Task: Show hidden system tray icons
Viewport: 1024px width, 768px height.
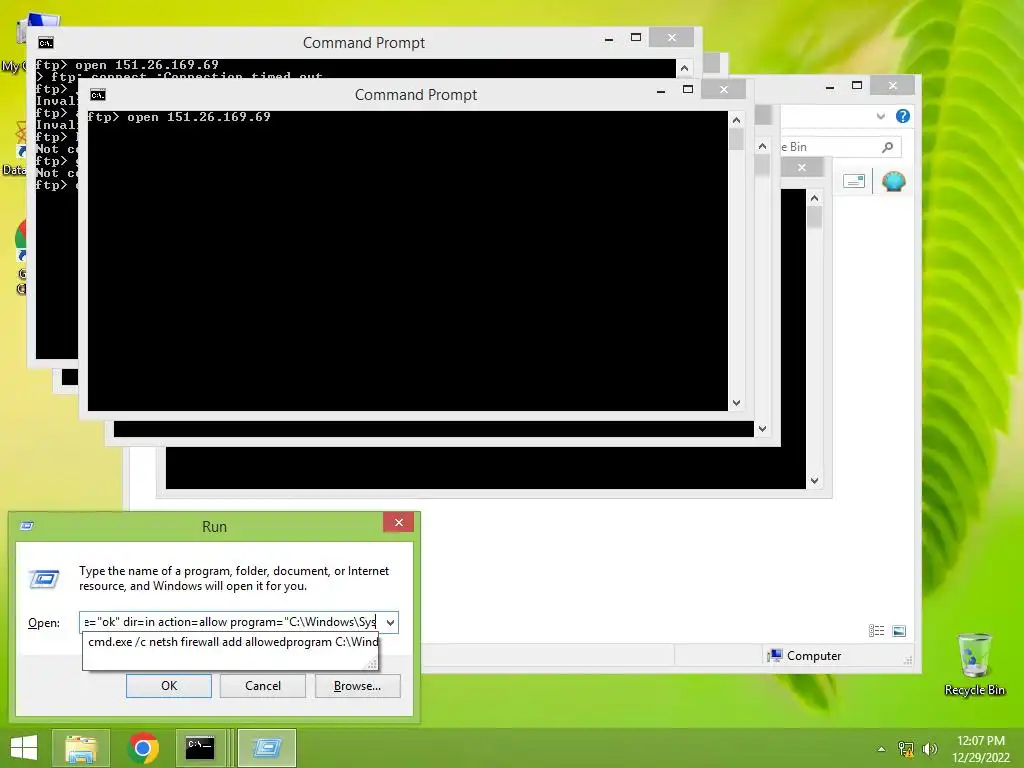Action: click(882, 749)
